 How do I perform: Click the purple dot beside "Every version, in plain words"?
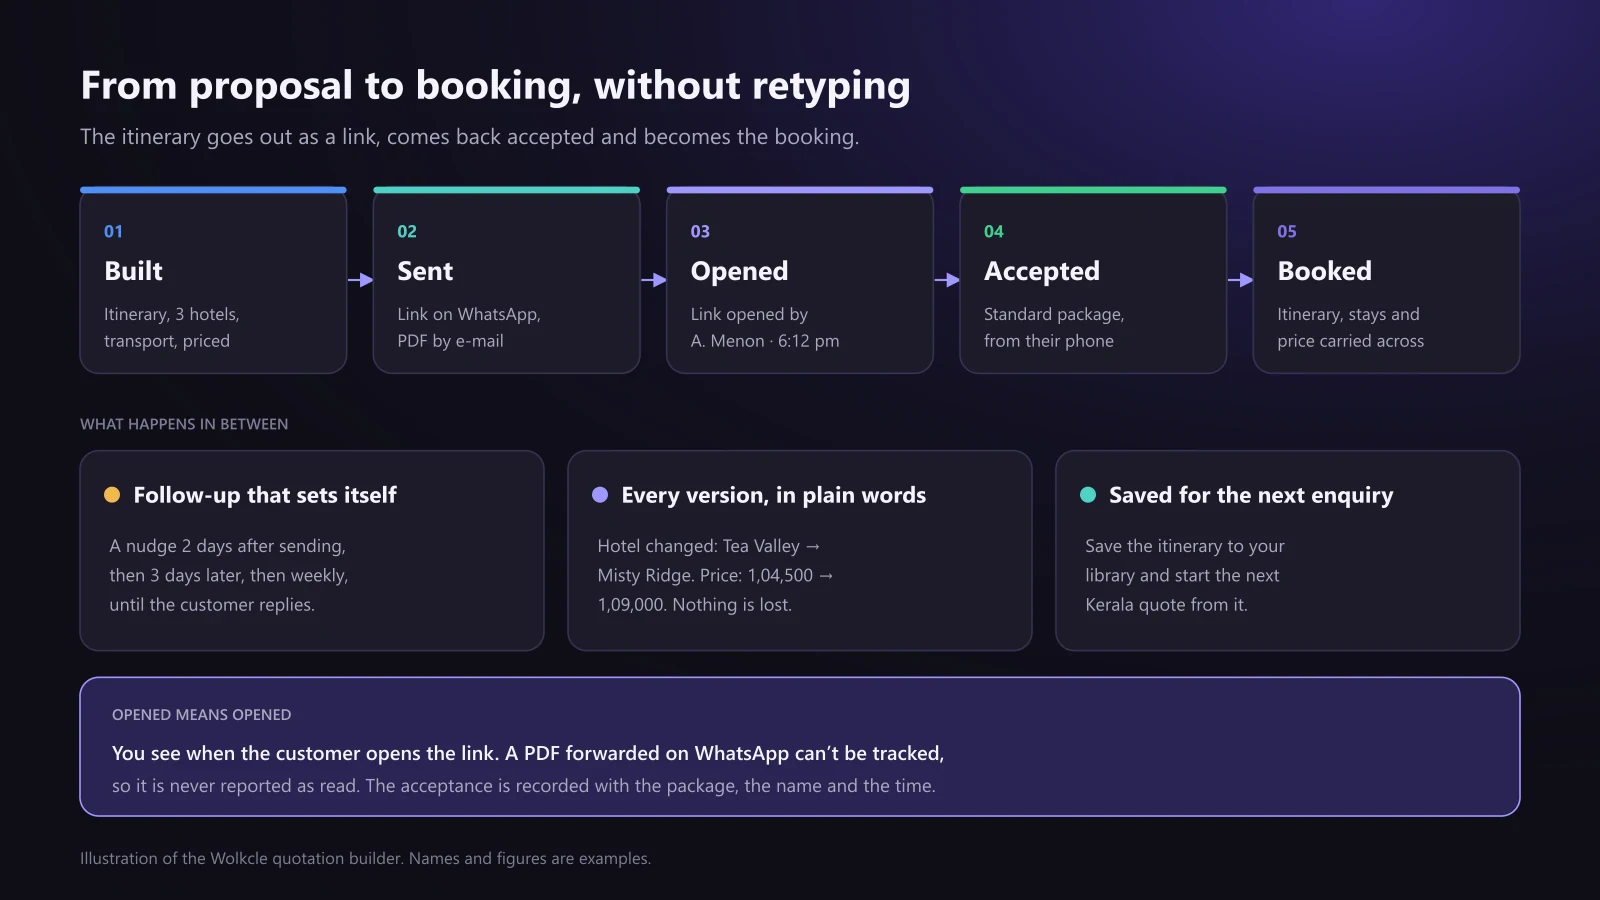point(600,495)
